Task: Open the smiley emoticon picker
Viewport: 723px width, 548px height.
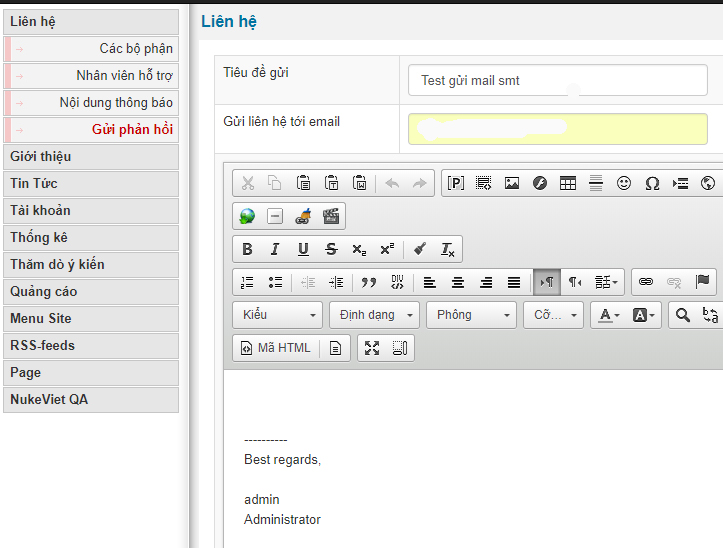Action: coord(624,183)
